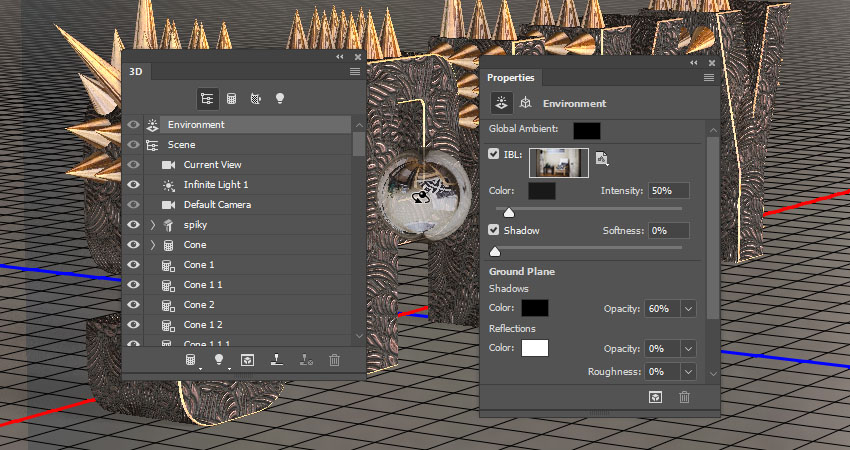
Task: Toggle visibility of Environment
Action: pos(133,125)
